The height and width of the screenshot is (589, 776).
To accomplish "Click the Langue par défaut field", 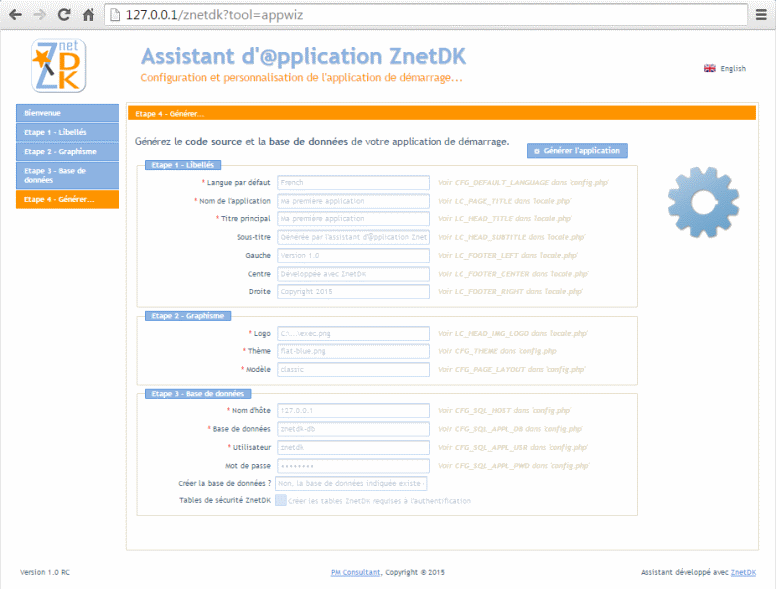I will click(x=353, y=183).
